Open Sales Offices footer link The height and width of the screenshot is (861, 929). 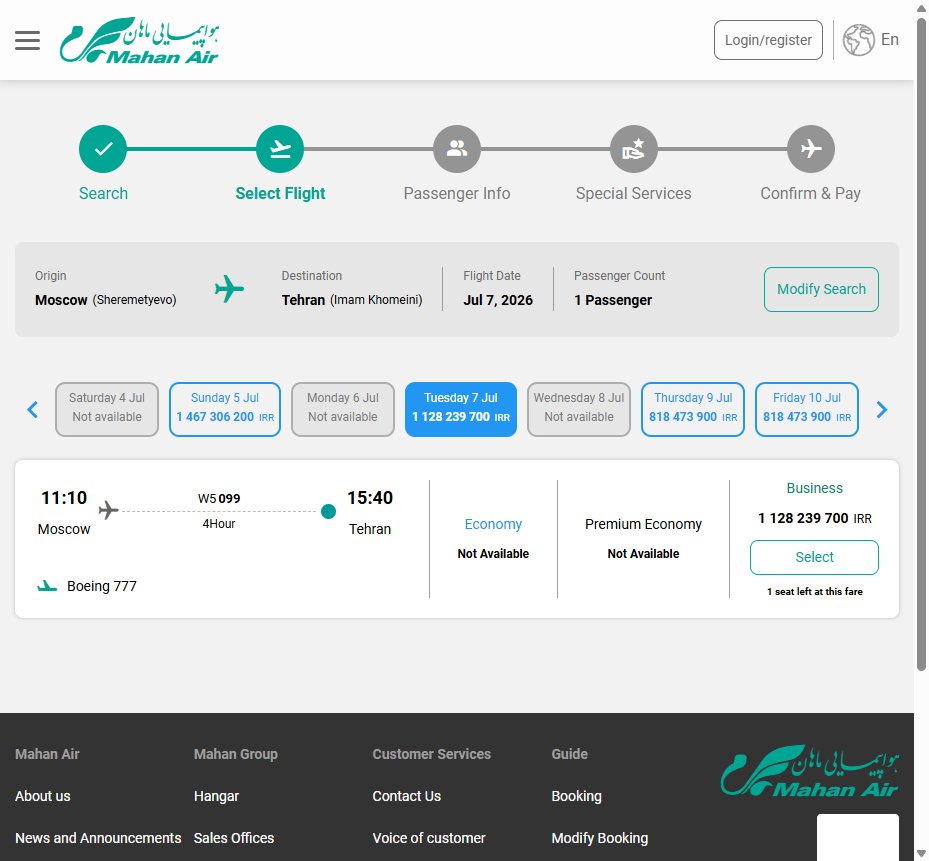pos(234,838)
